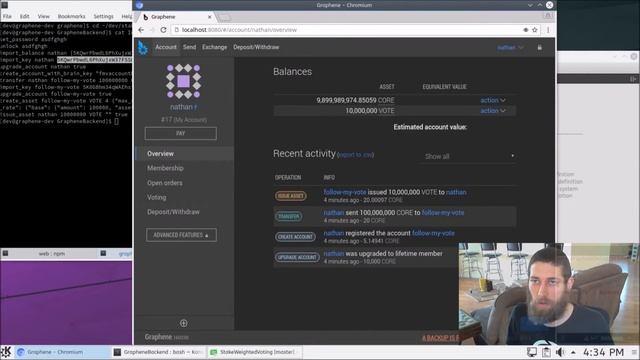This screenshot has width=640, height=360.
Task: Open the Send tab
Action: click(189, 47)
